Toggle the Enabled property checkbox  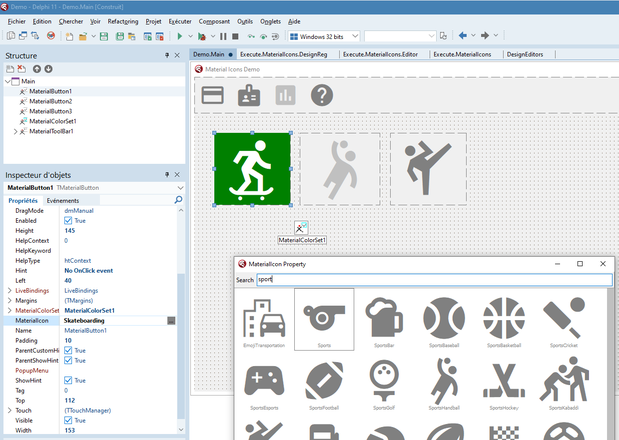pyautogui.click(x=68, y=221)
